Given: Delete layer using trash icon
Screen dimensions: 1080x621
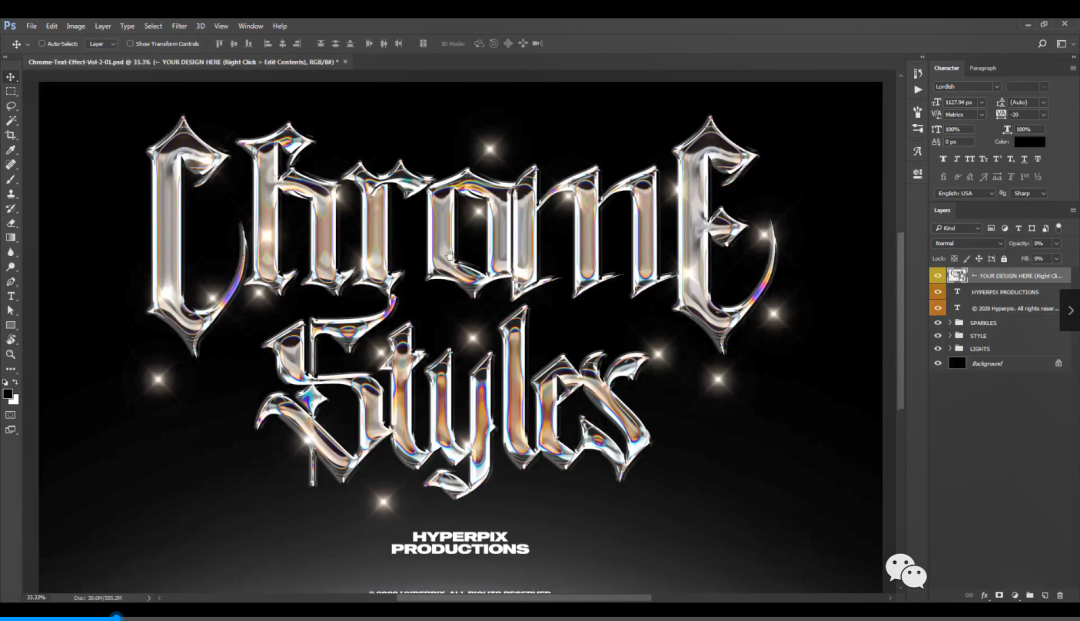Looking at the screenshot, I should coord(1060,596).
